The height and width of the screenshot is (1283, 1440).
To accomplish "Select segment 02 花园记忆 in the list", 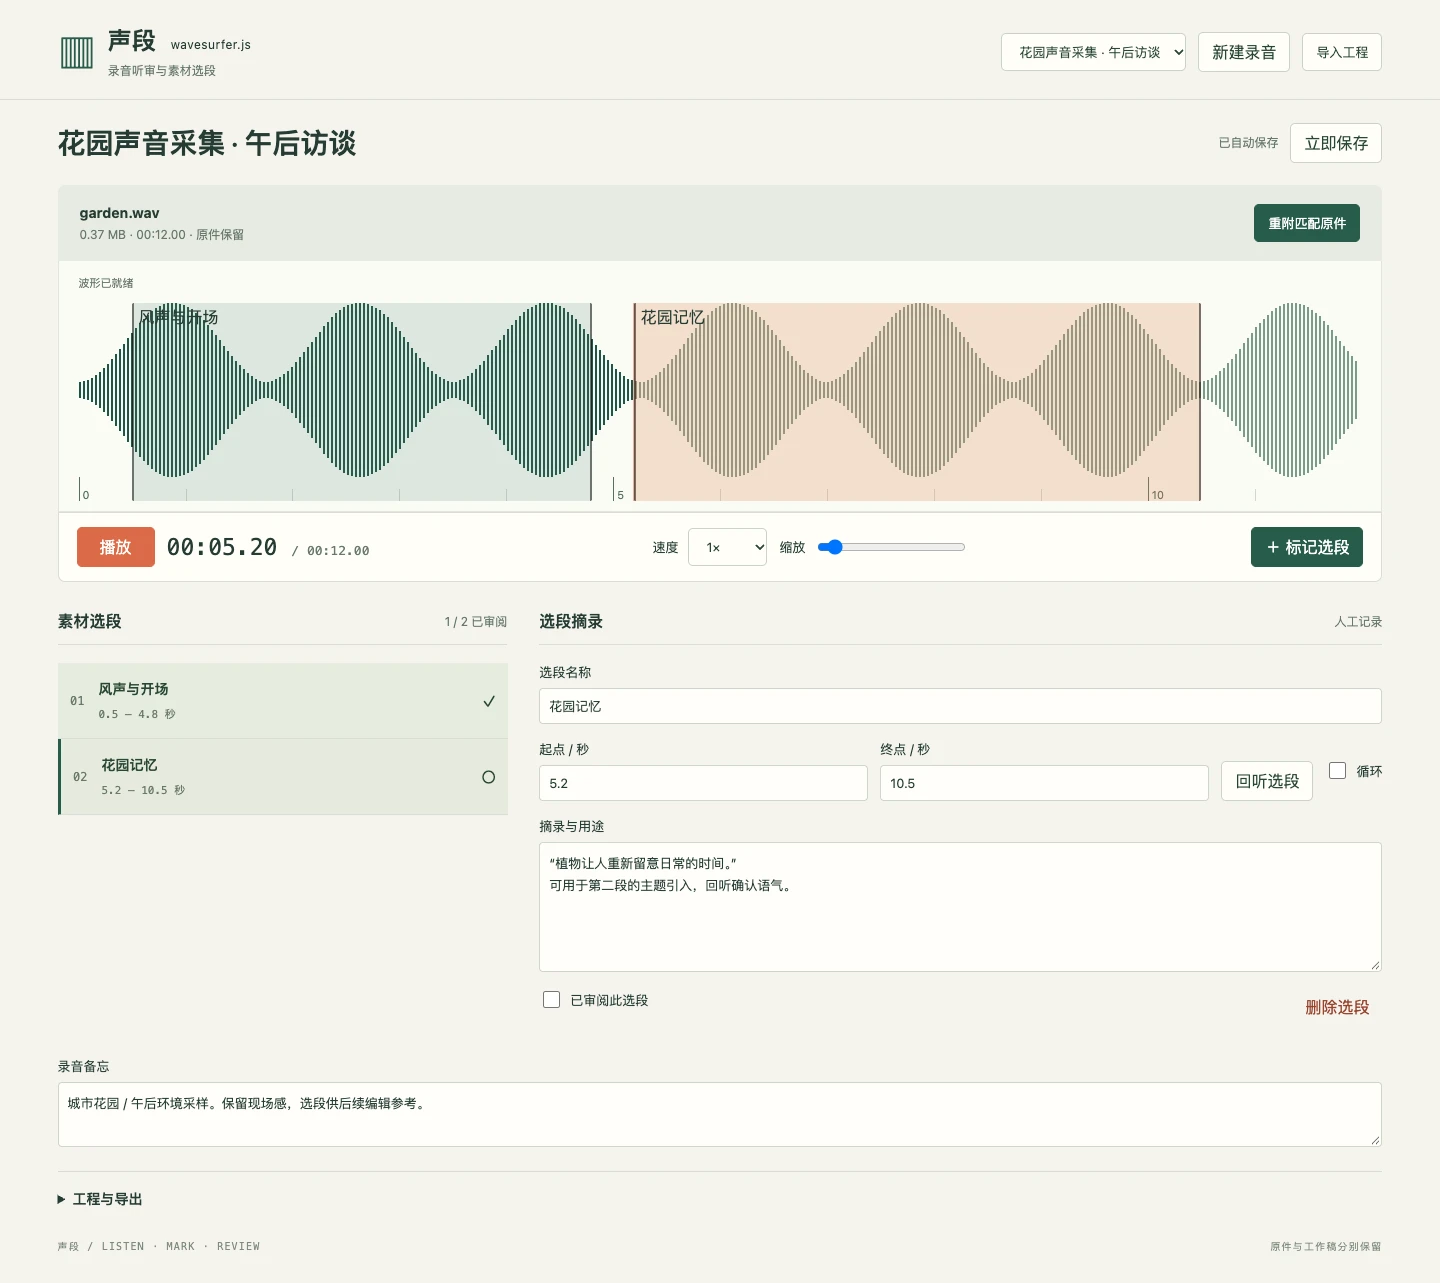I will [283, 777].
